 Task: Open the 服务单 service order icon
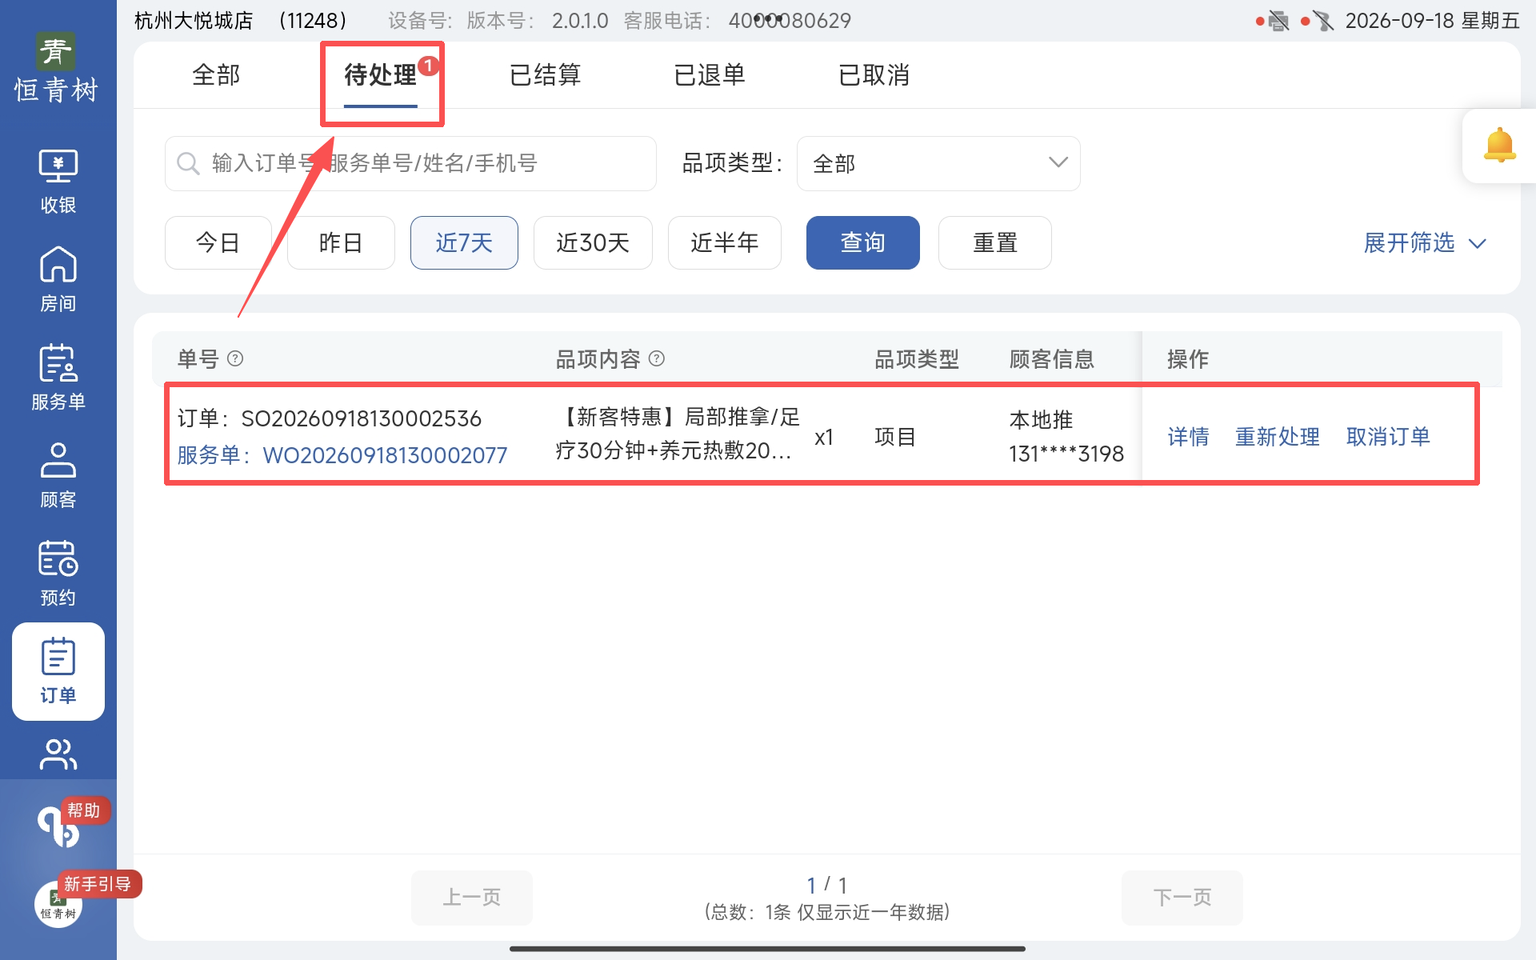tap(58, 377)
